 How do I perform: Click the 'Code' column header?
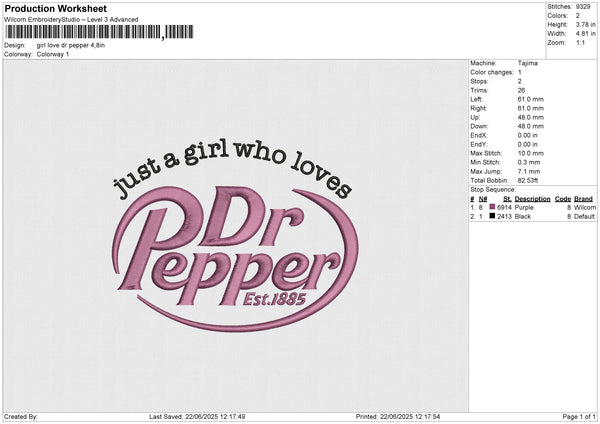563,199
